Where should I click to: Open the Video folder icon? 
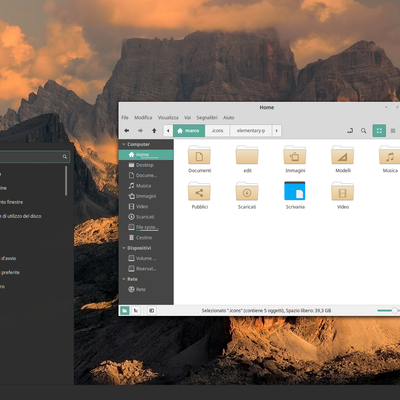343,195
